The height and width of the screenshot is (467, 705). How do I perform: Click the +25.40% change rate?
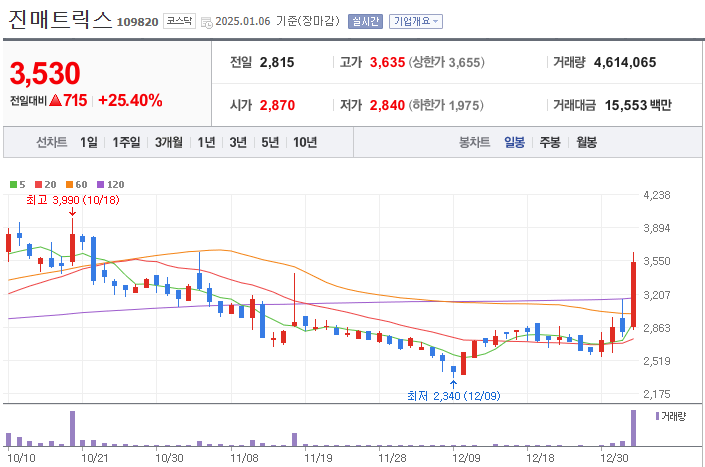click(x=130, y=100)
